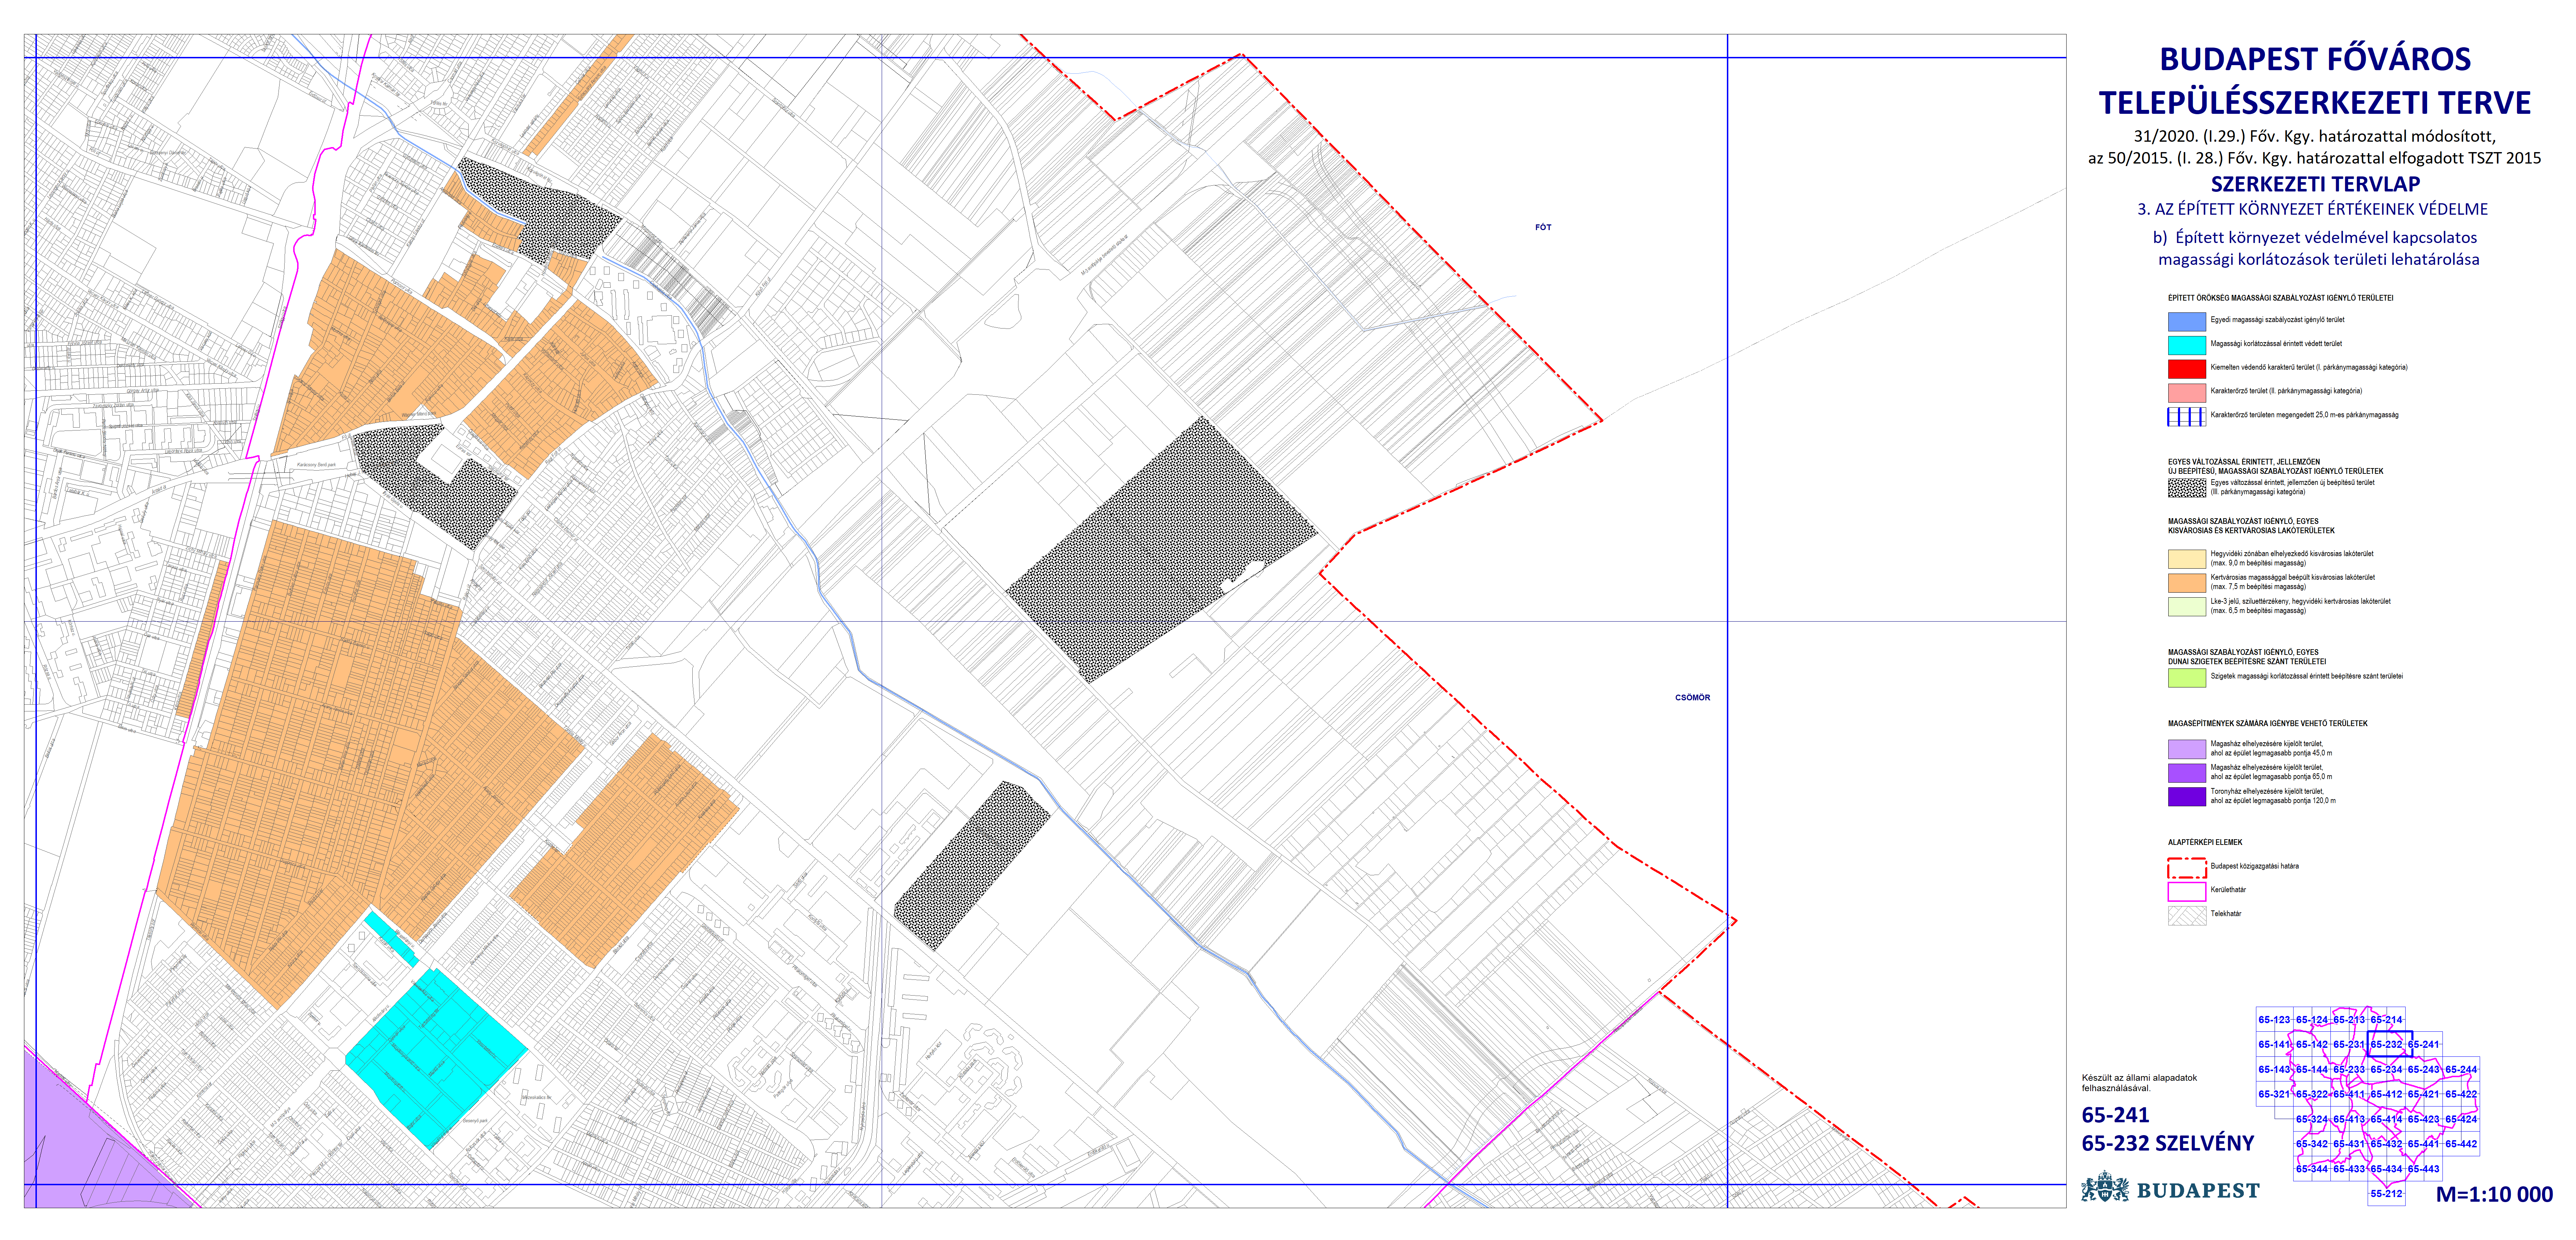The height and width of the screenshot is (1240, 2576).
Task: Select index map cell 55-212
Action: (2387, 1193)
